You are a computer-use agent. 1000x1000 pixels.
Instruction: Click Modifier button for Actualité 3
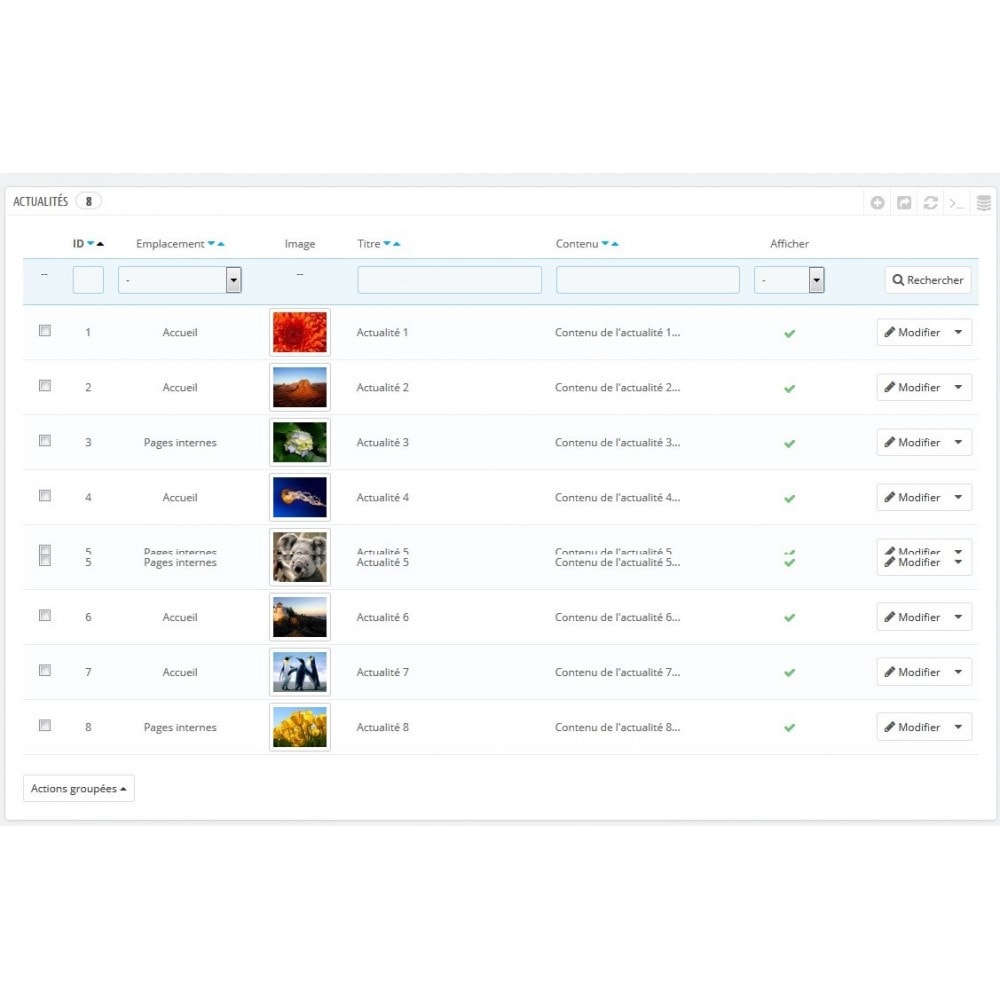913,442
